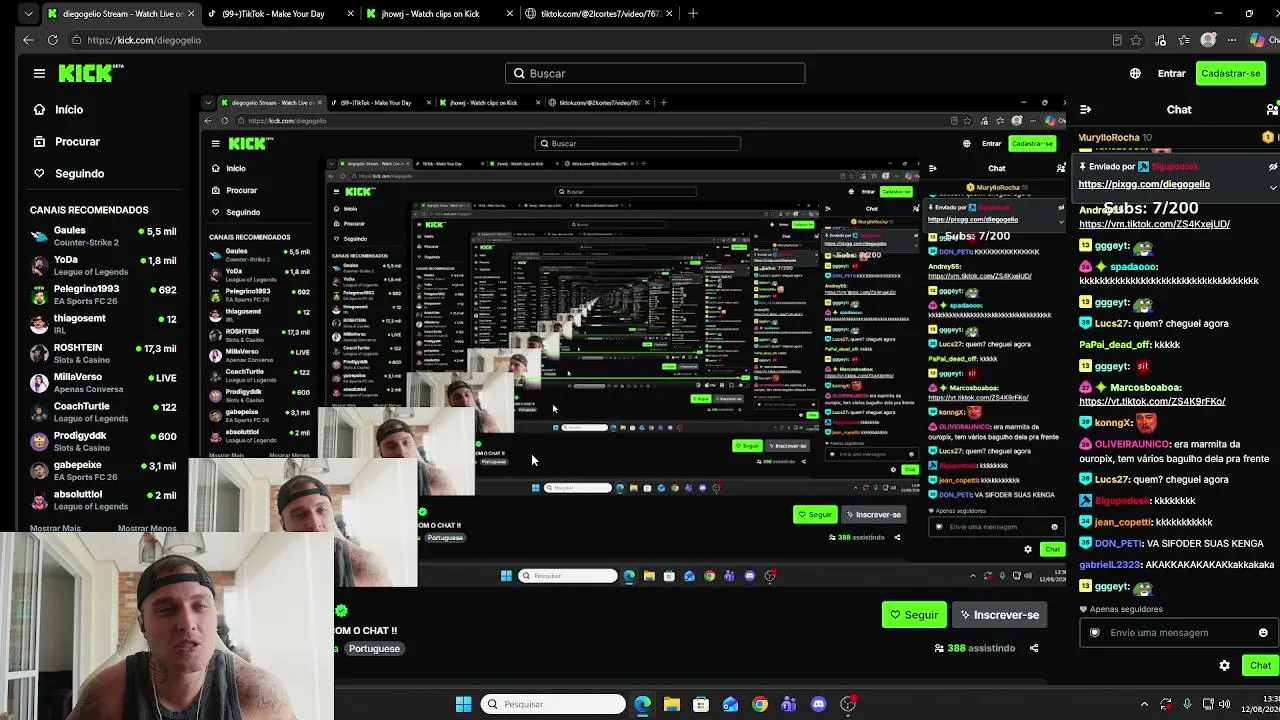This screenshot has width=1280, height=720.
Task: Open the language globe selector
Action: [1135, 73]
